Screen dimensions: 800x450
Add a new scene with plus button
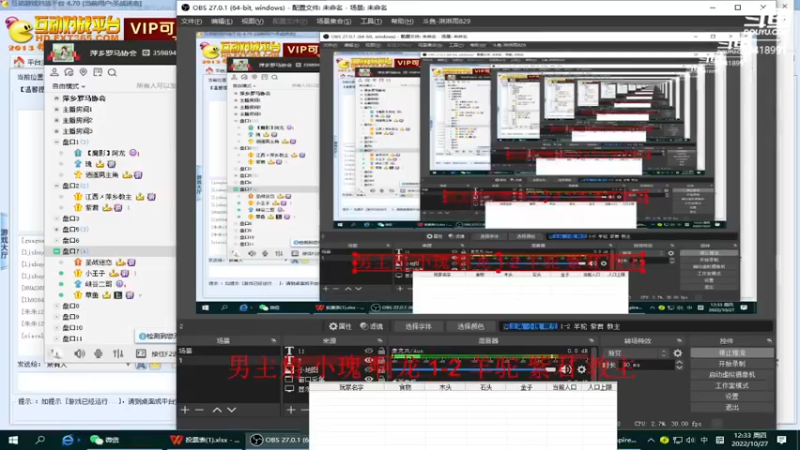(x=185, y=410)
